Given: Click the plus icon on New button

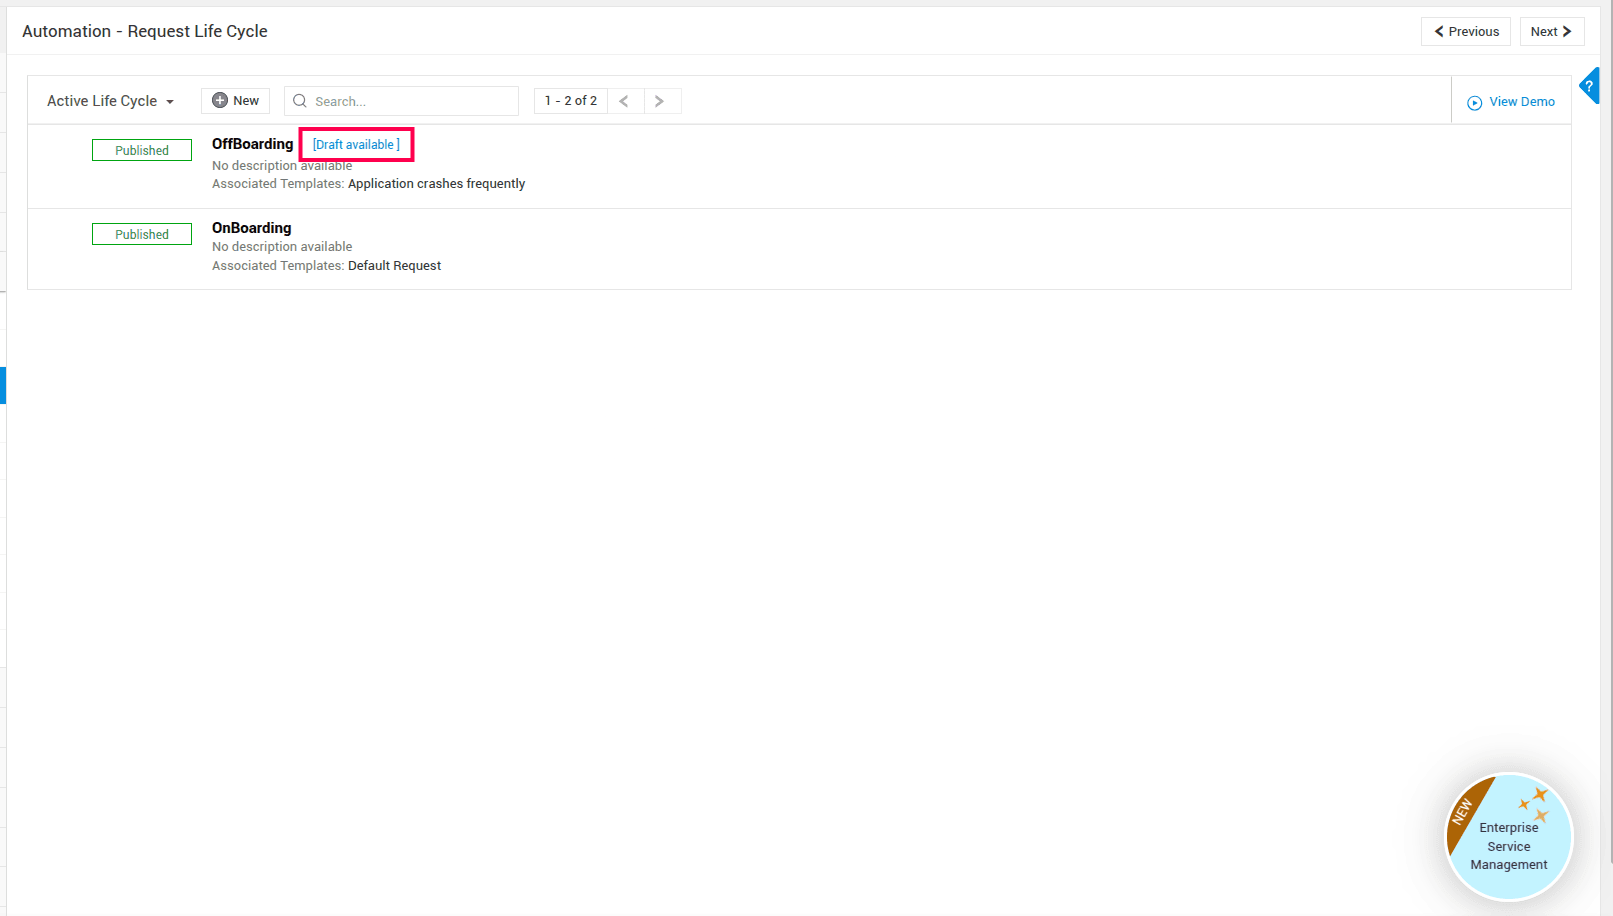Looking at the screenshot, I should coord(220,101).
